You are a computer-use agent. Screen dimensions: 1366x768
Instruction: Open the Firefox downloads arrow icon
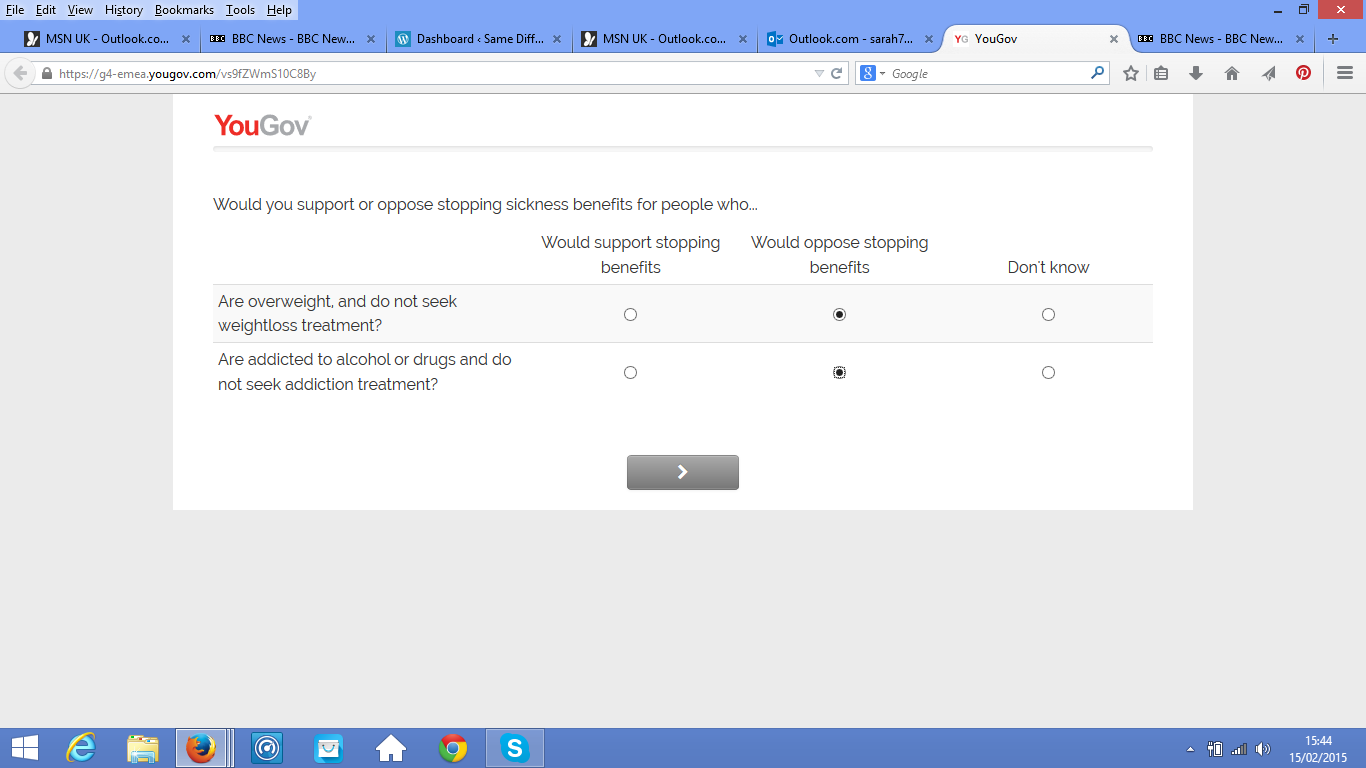pos(1196,73)
